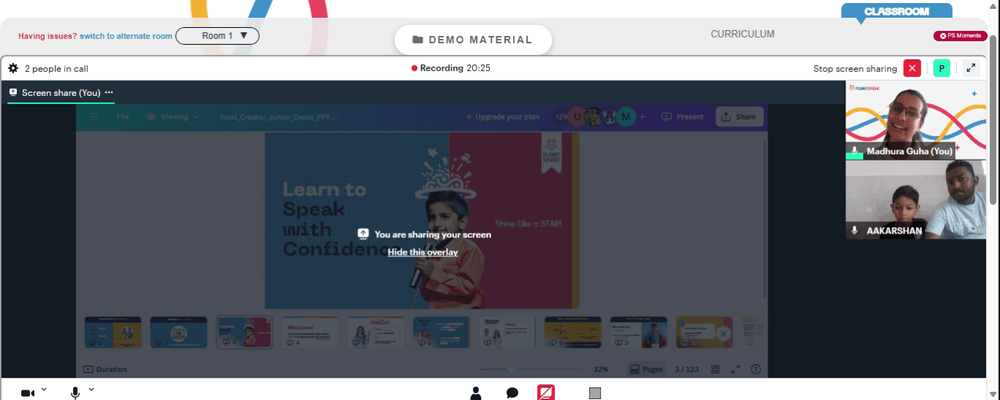Click gray square icon in bottom toolbar

click(x=595, y=393)
